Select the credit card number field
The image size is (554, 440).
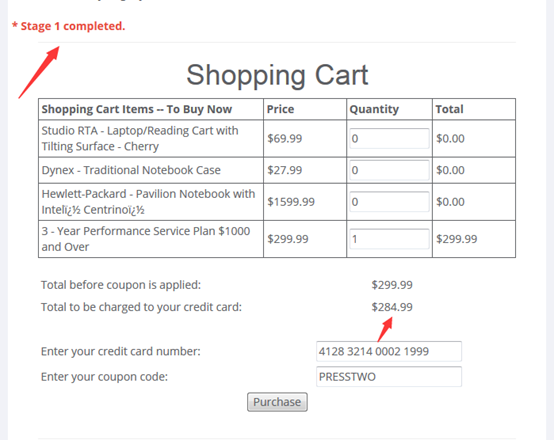point(389,351)
